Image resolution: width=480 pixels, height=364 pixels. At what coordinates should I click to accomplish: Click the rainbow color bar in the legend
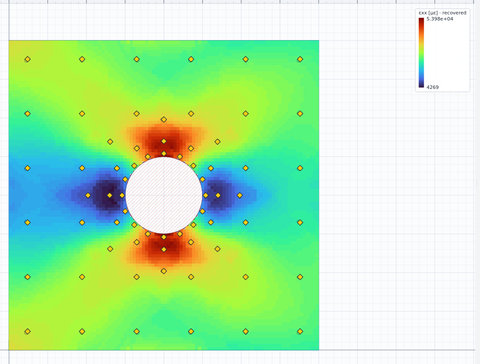point(421,53)
